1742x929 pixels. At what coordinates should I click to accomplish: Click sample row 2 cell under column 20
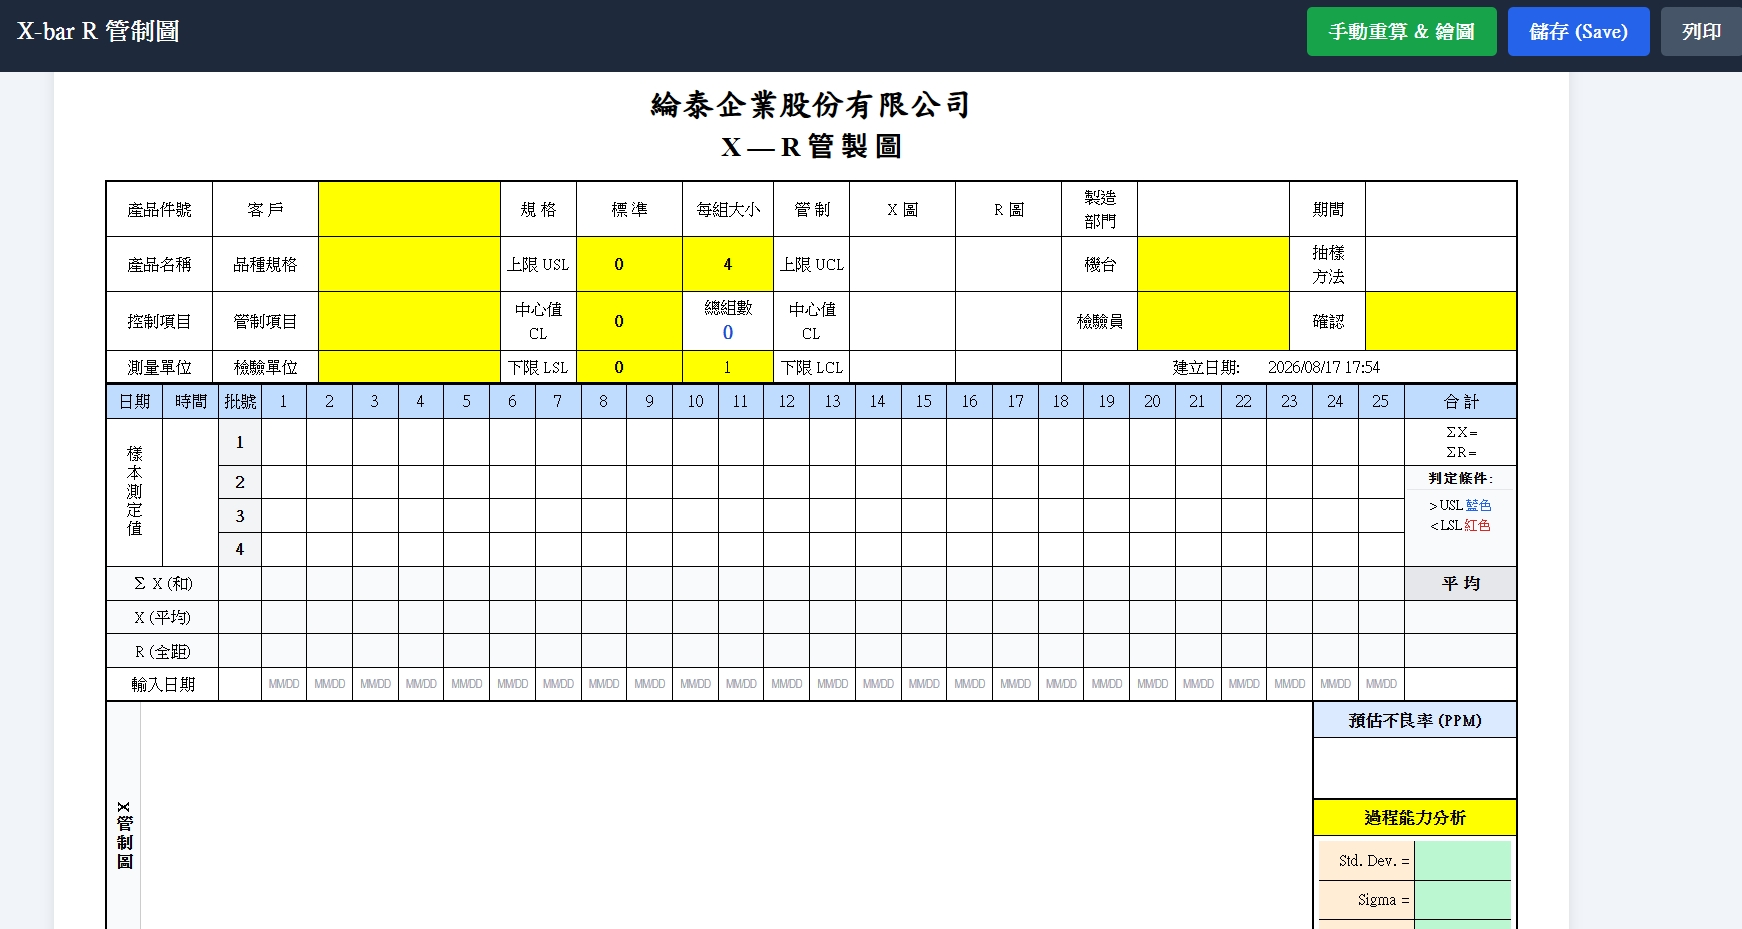point(1152,482)
